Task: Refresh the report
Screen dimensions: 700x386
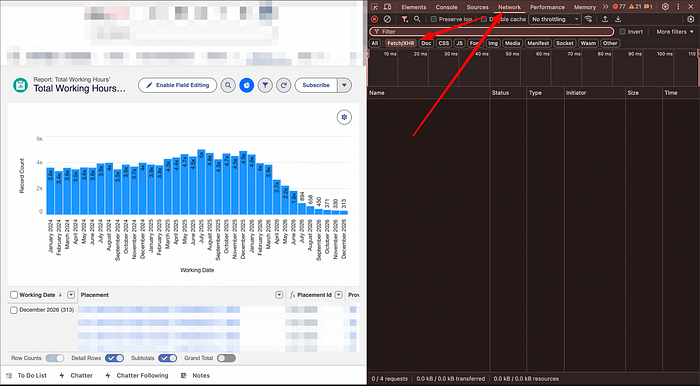Action: tap(283, 85)
